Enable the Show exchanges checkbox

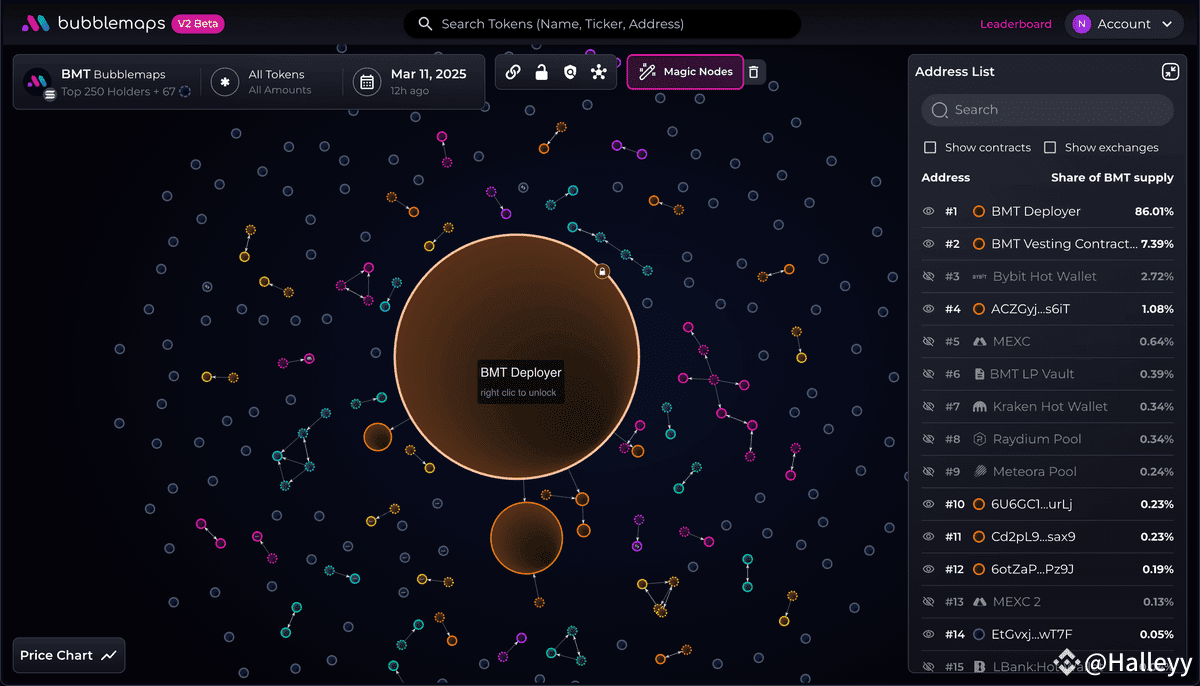(1050, 148)
